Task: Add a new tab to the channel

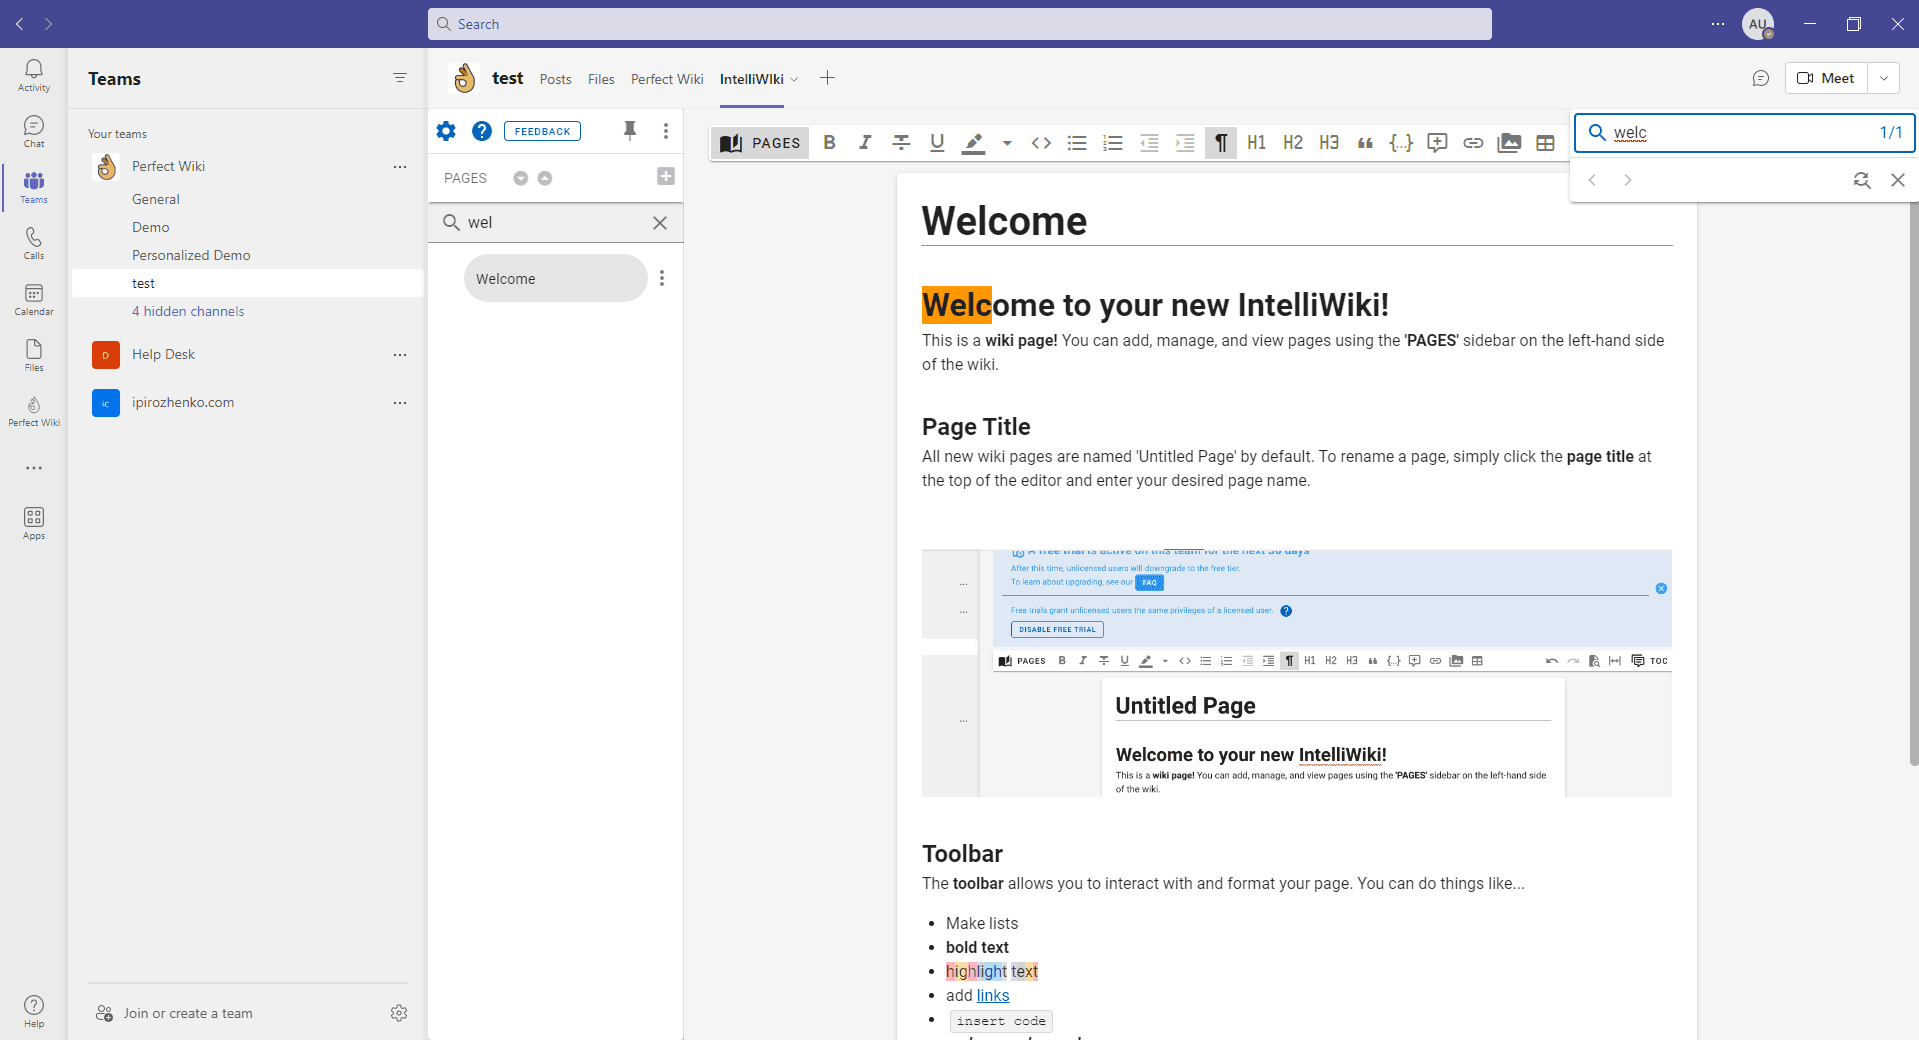Action: [827, 78]
